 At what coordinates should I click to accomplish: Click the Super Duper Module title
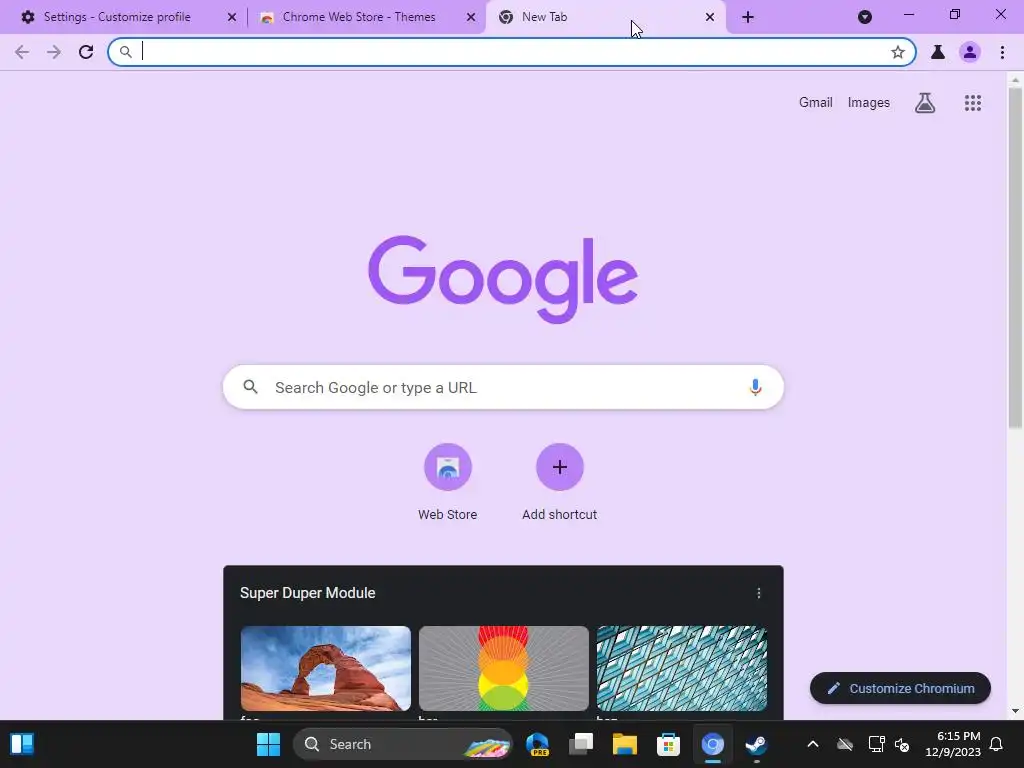(308, 593)
